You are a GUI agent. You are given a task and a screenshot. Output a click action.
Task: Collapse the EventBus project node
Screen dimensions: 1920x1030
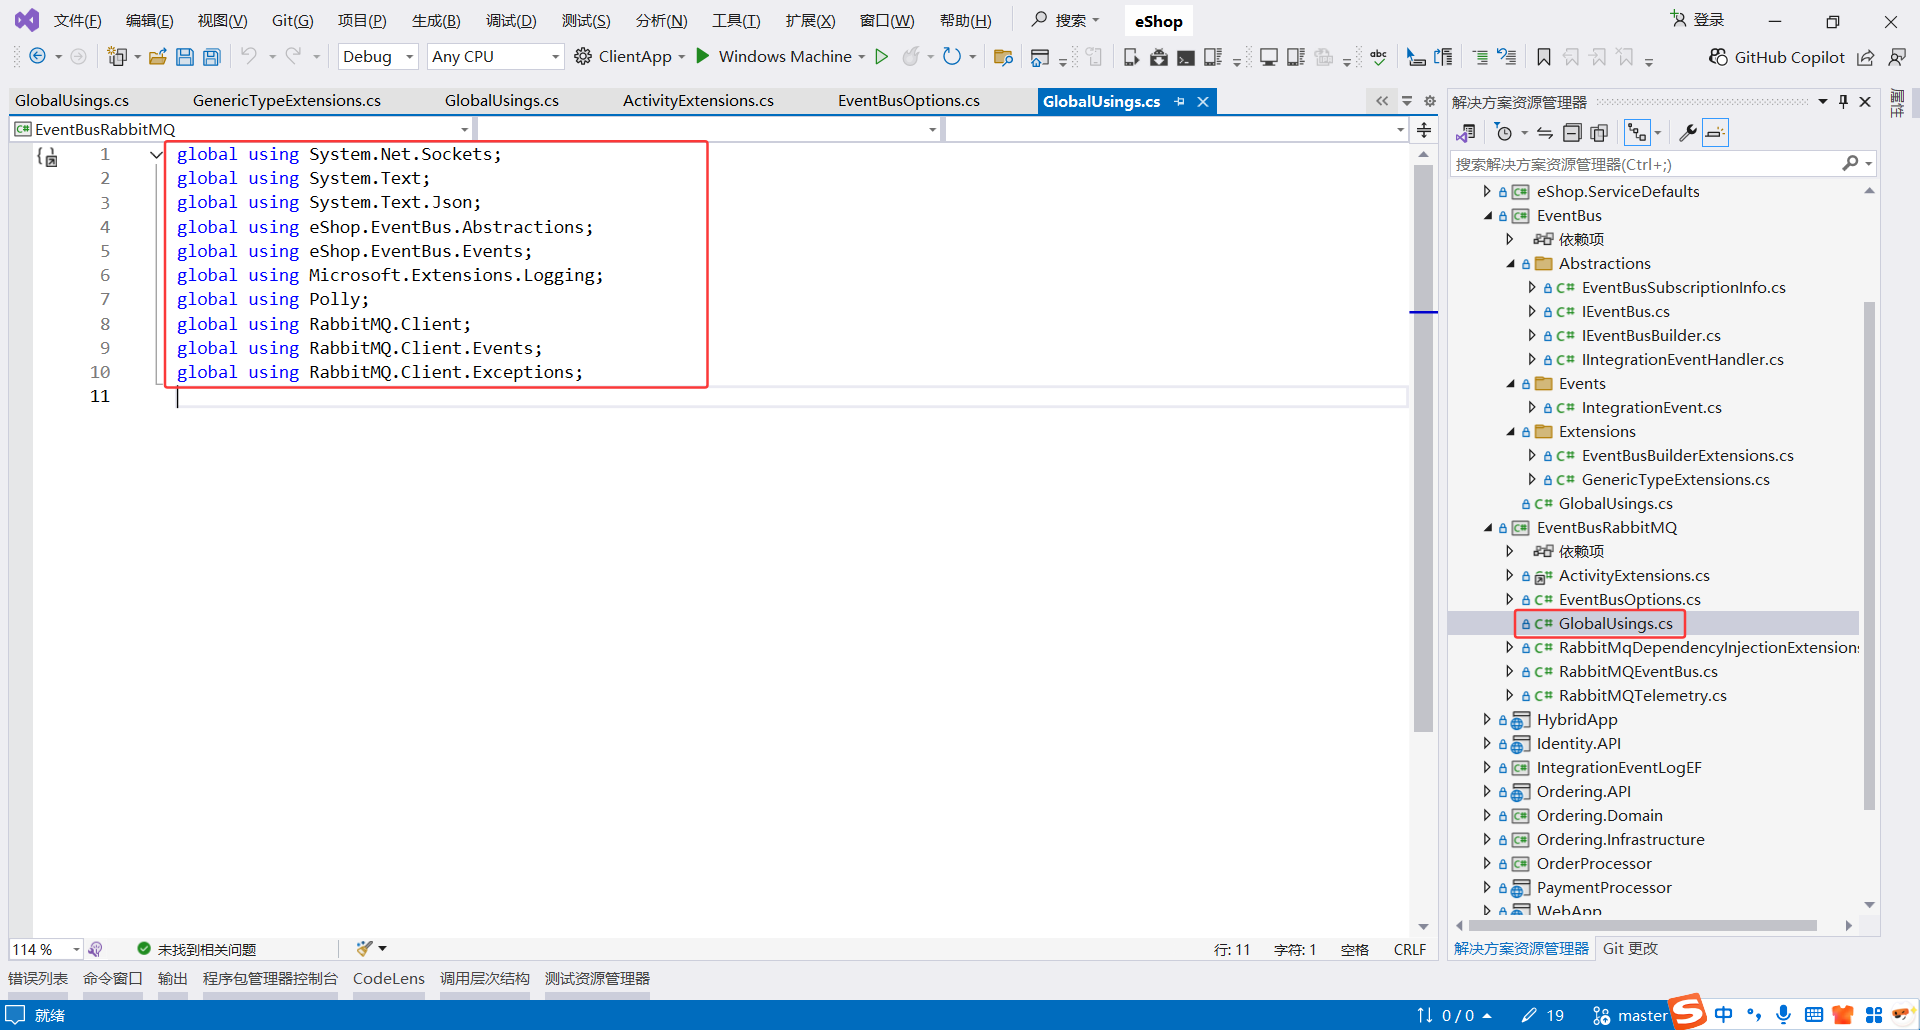pyautogui.click(x=1488, y=215)
